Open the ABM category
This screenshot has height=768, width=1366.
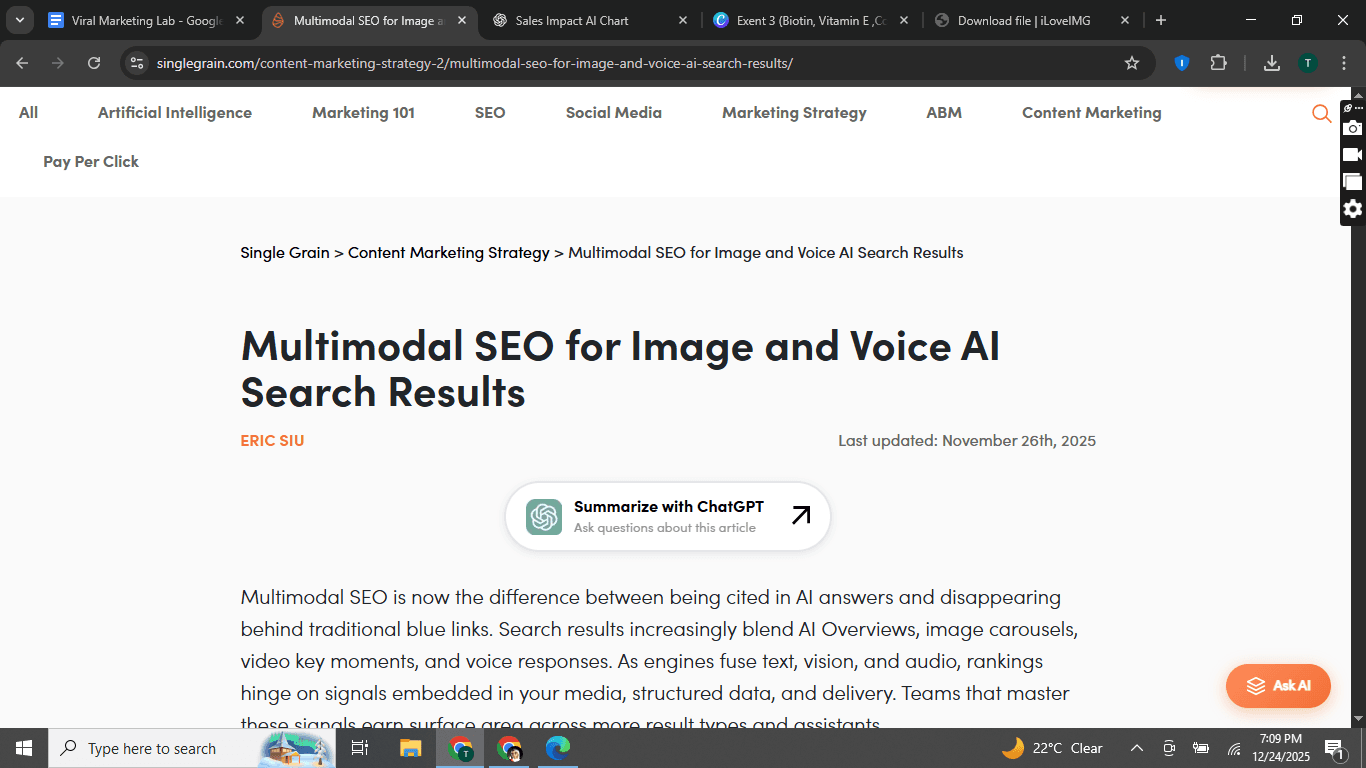[x=944, y=113]
